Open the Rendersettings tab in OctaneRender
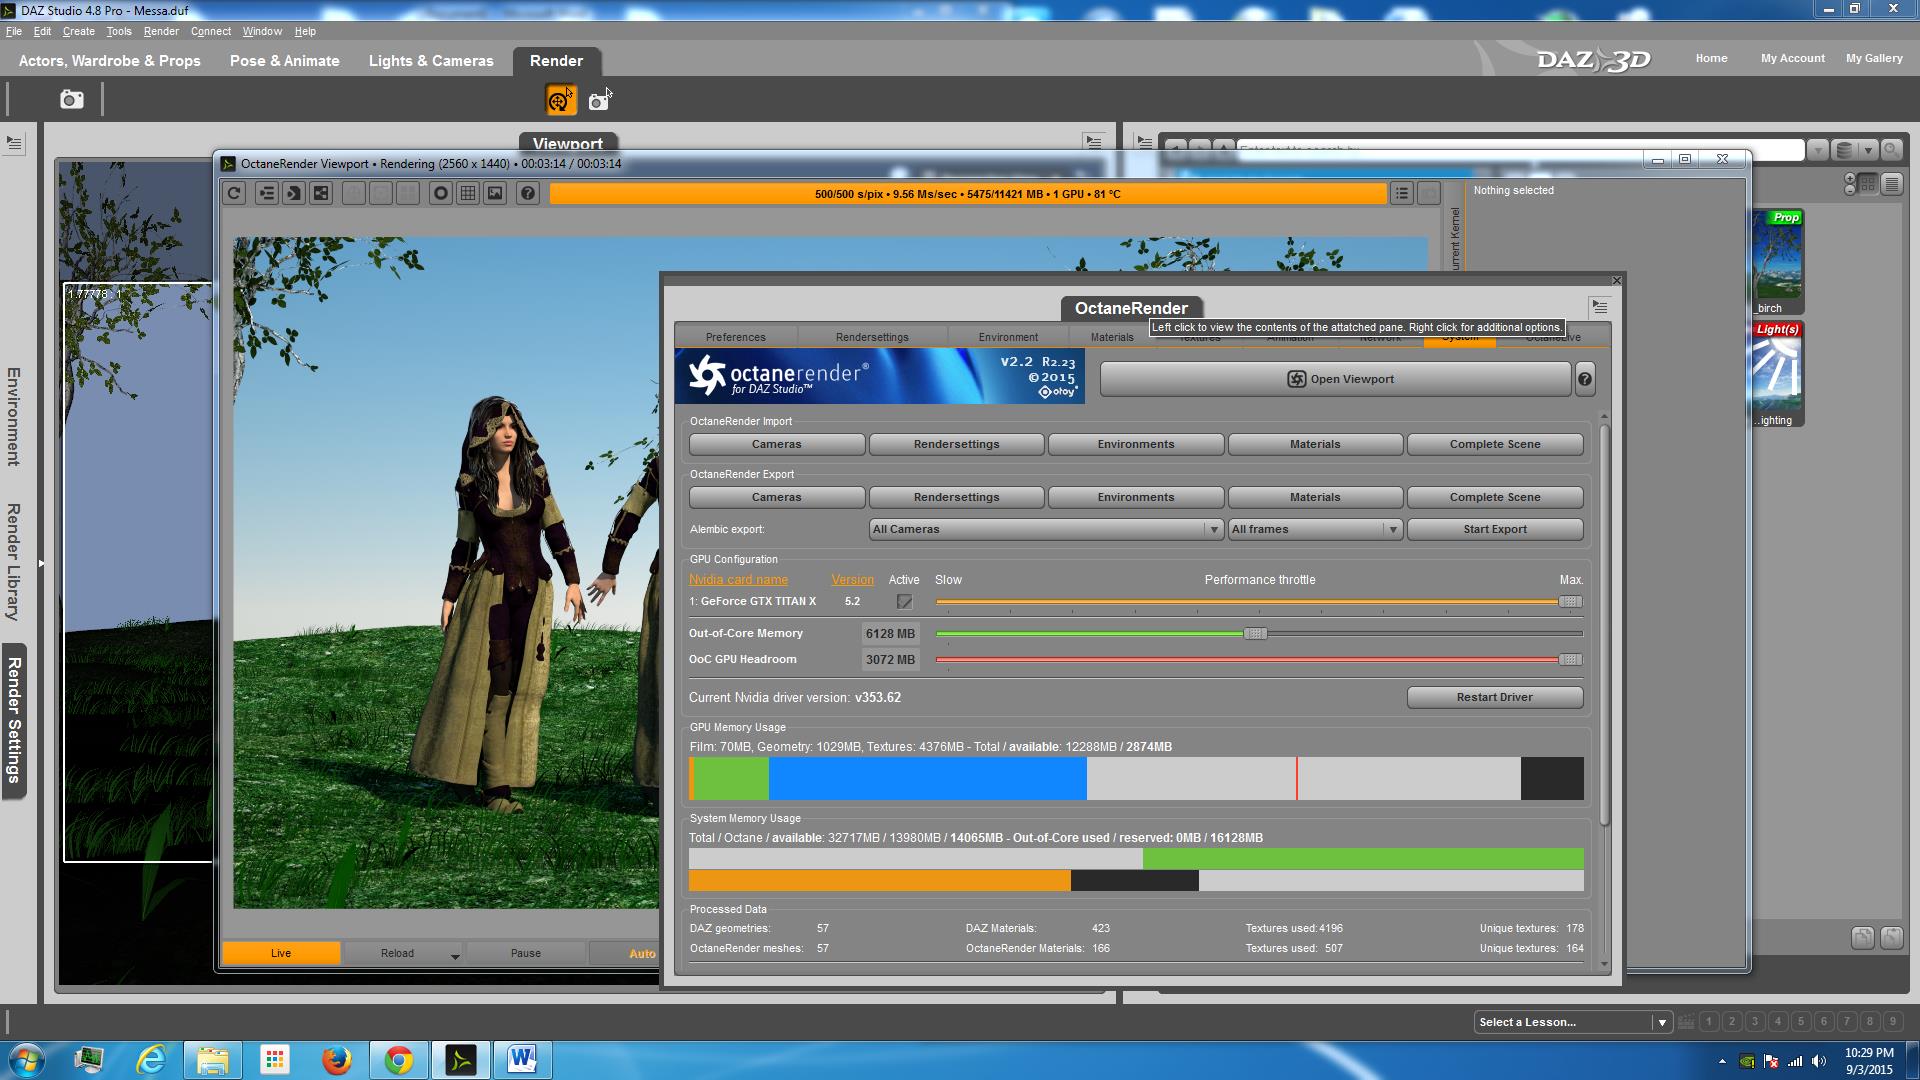This screenshot has width=1920, height=1080. 872,337
